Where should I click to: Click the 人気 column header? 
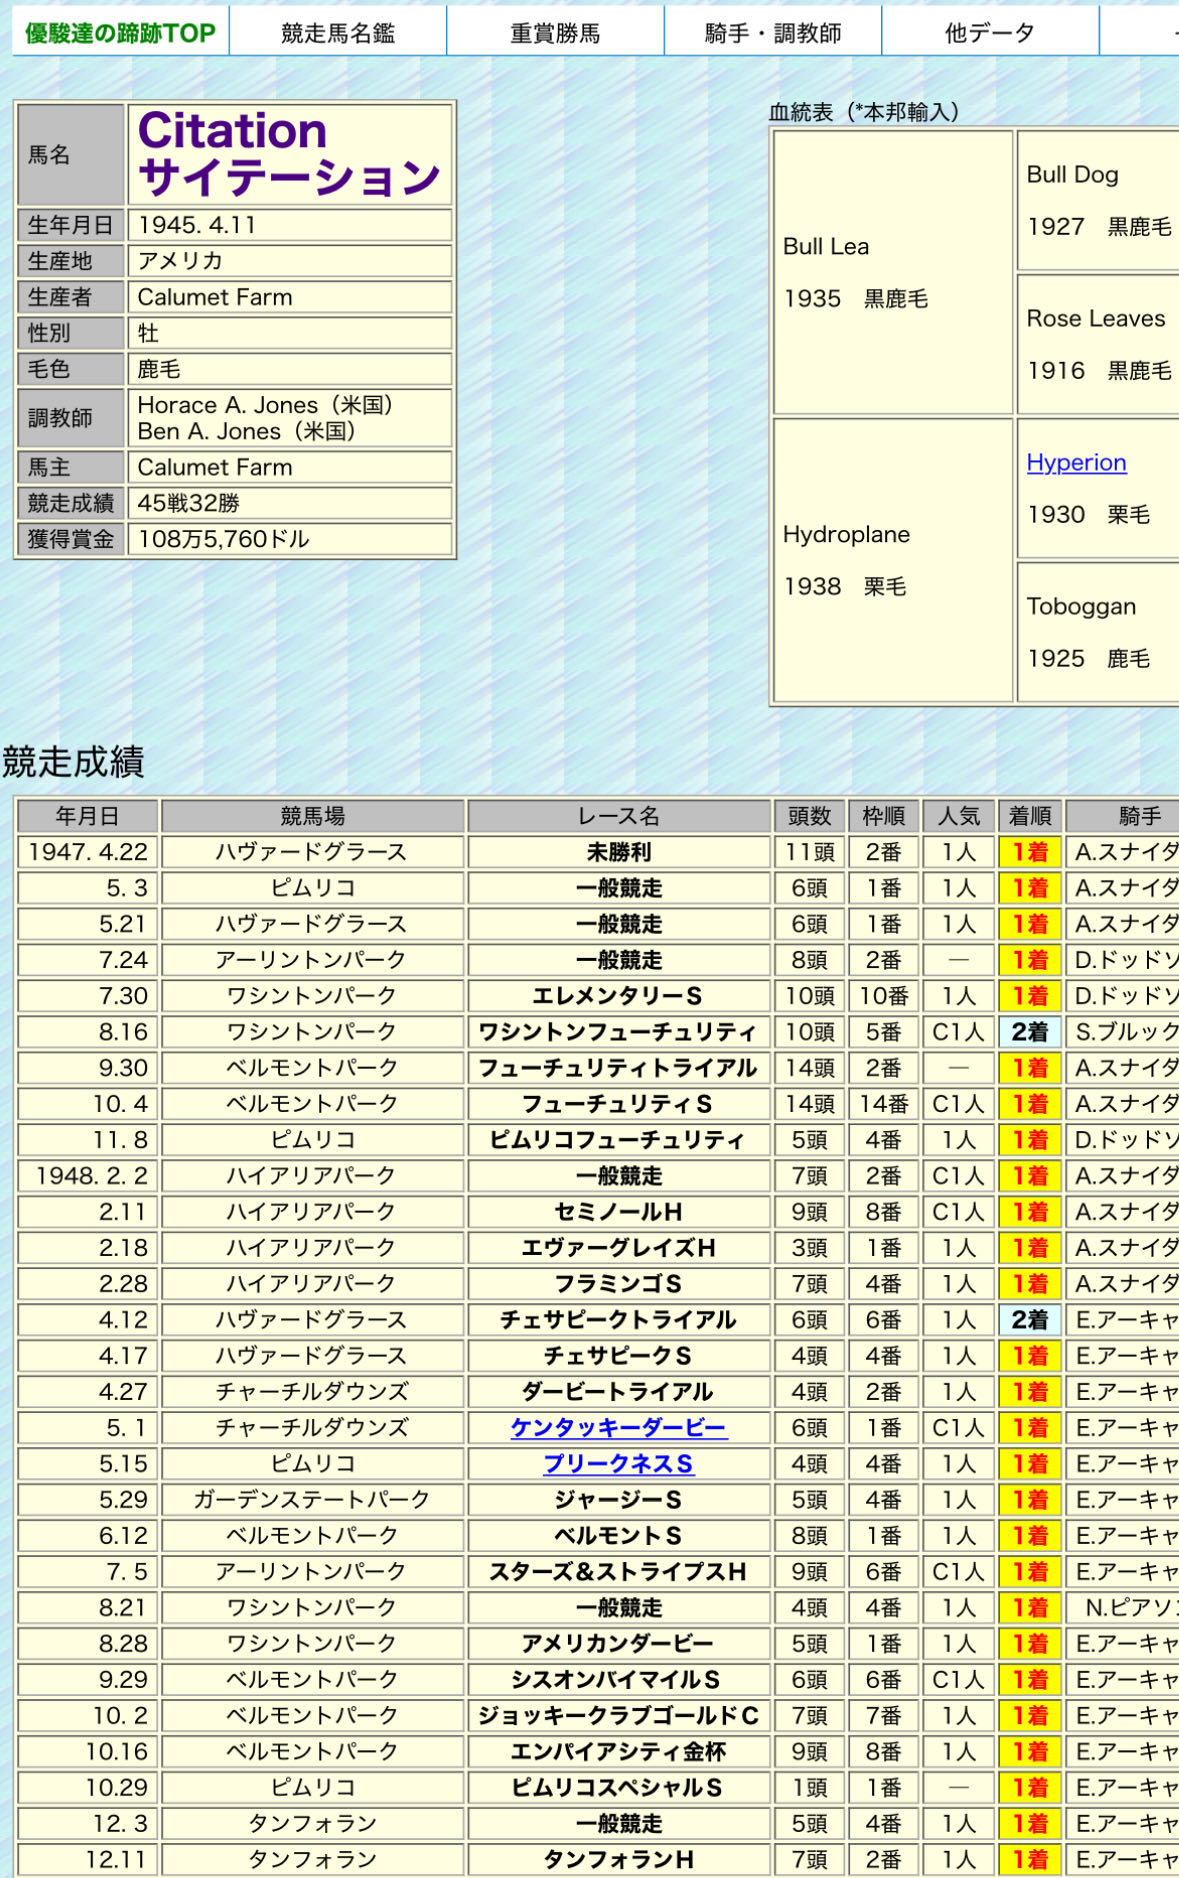pos(958,816)
